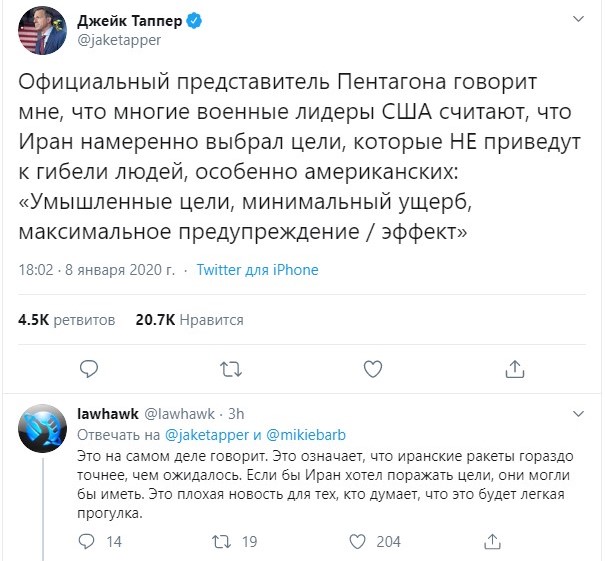
Task: Share lawhawk's reply tweet
Action: [490, 541]
